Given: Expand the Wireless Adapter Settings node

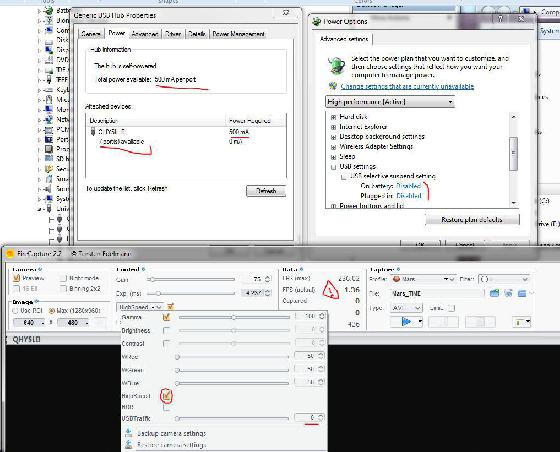Looking at the screenshot, I should point(333,147).
